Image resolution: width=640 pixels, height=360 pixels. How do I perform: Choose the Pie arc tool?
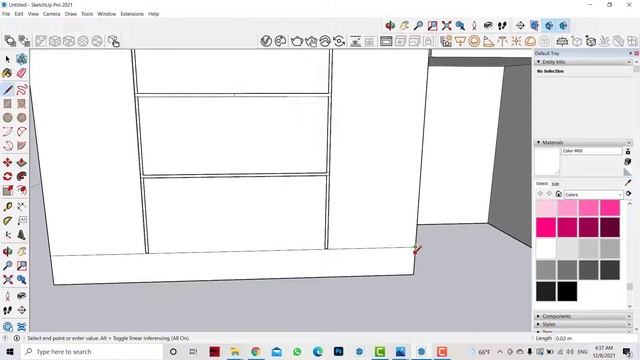click(x=22, y=146)
